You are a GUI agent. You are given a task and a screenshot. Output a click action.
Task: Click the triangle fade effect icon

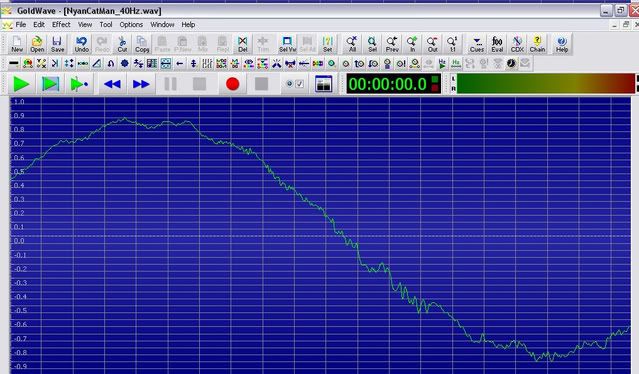(97, 63)
